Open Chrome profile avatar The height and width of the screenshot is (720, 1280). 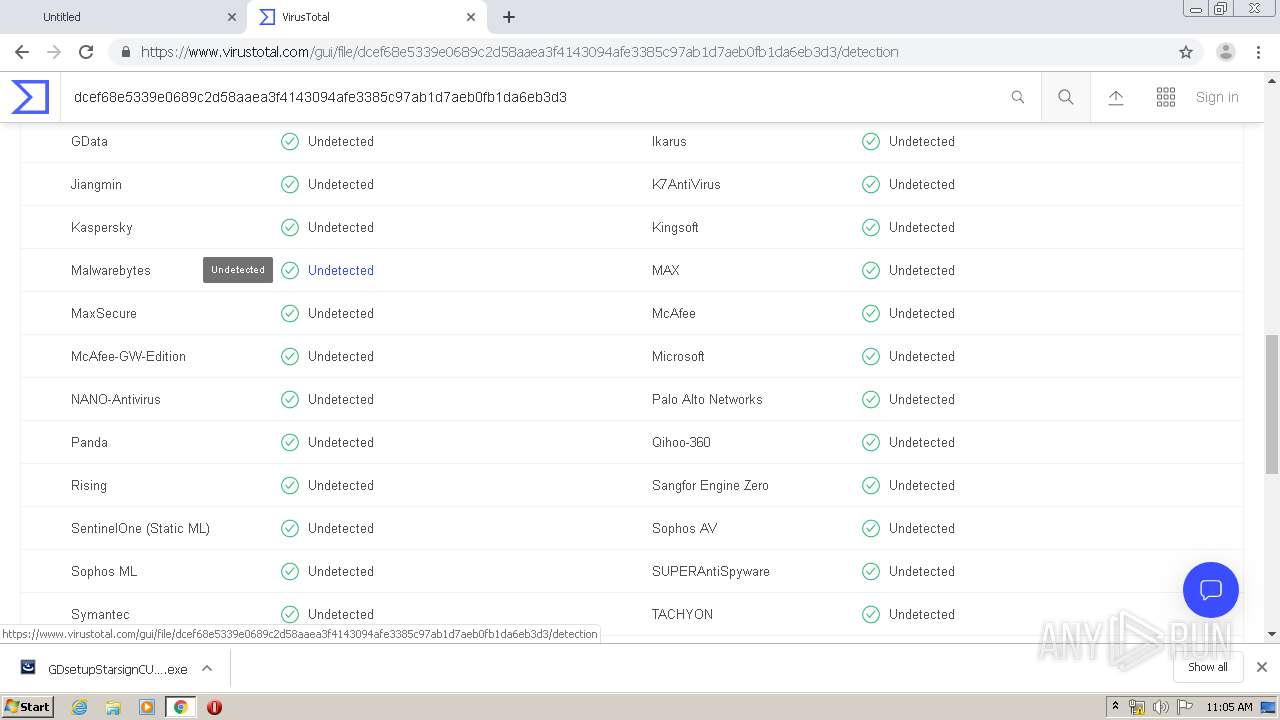coord(1226,52)
